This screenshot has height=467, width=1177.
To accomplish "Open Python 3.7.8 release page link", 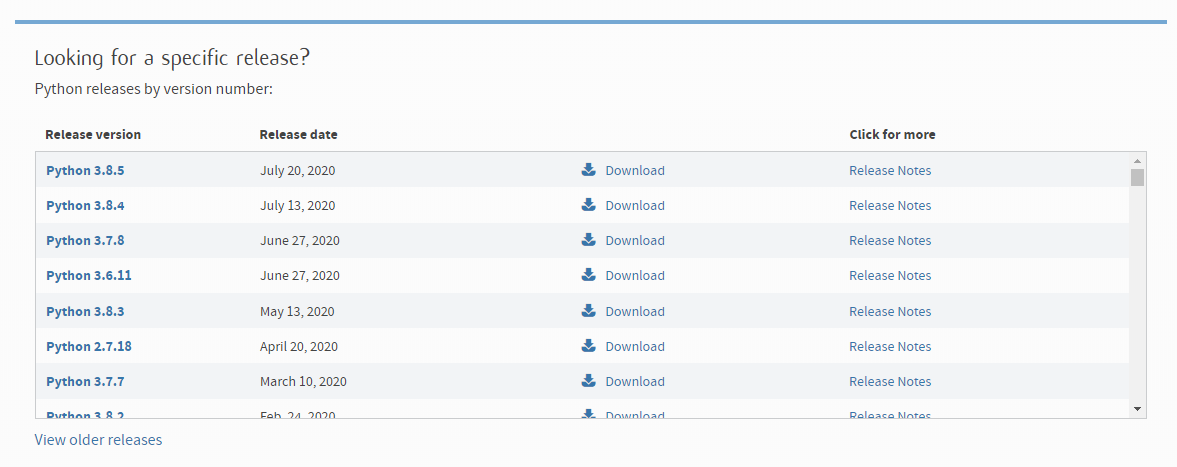I will (x=85, y=241).
